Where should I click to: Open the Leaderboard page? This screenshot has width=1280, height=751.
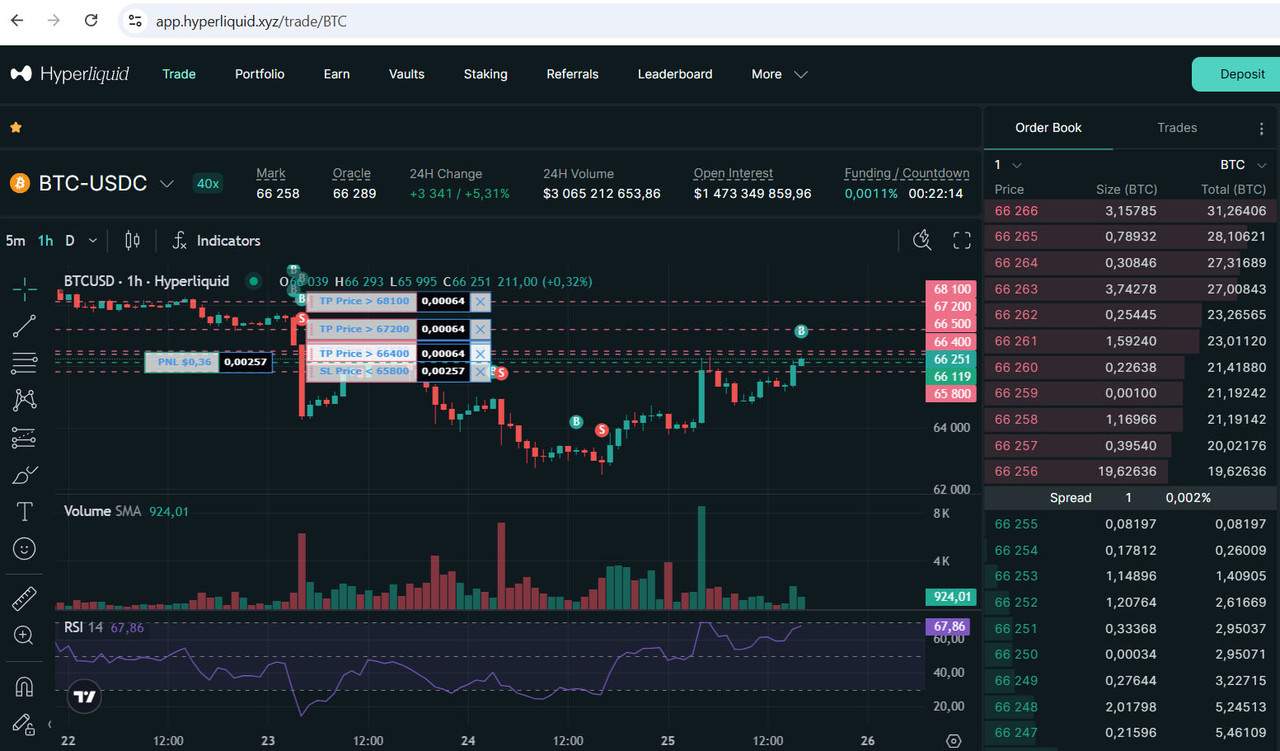(675, 74)
